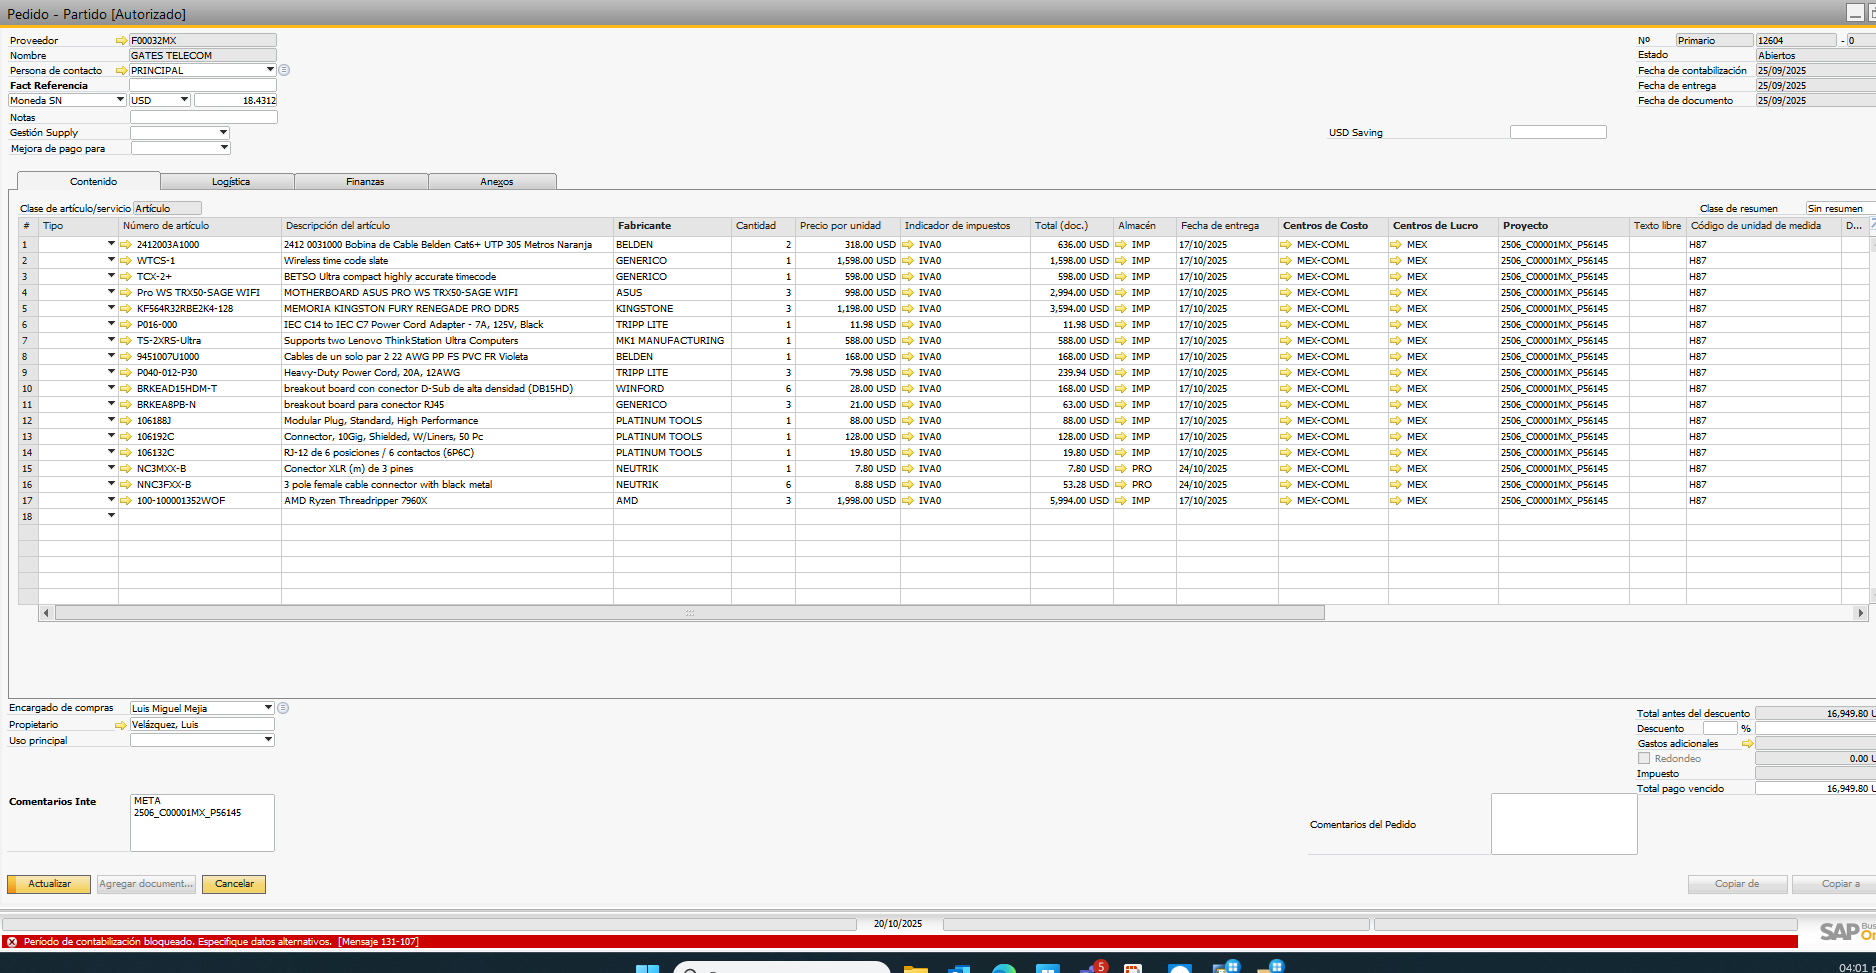Click Propietario link arrow icon
This screenshot has width=1876, height=973.
121,725
